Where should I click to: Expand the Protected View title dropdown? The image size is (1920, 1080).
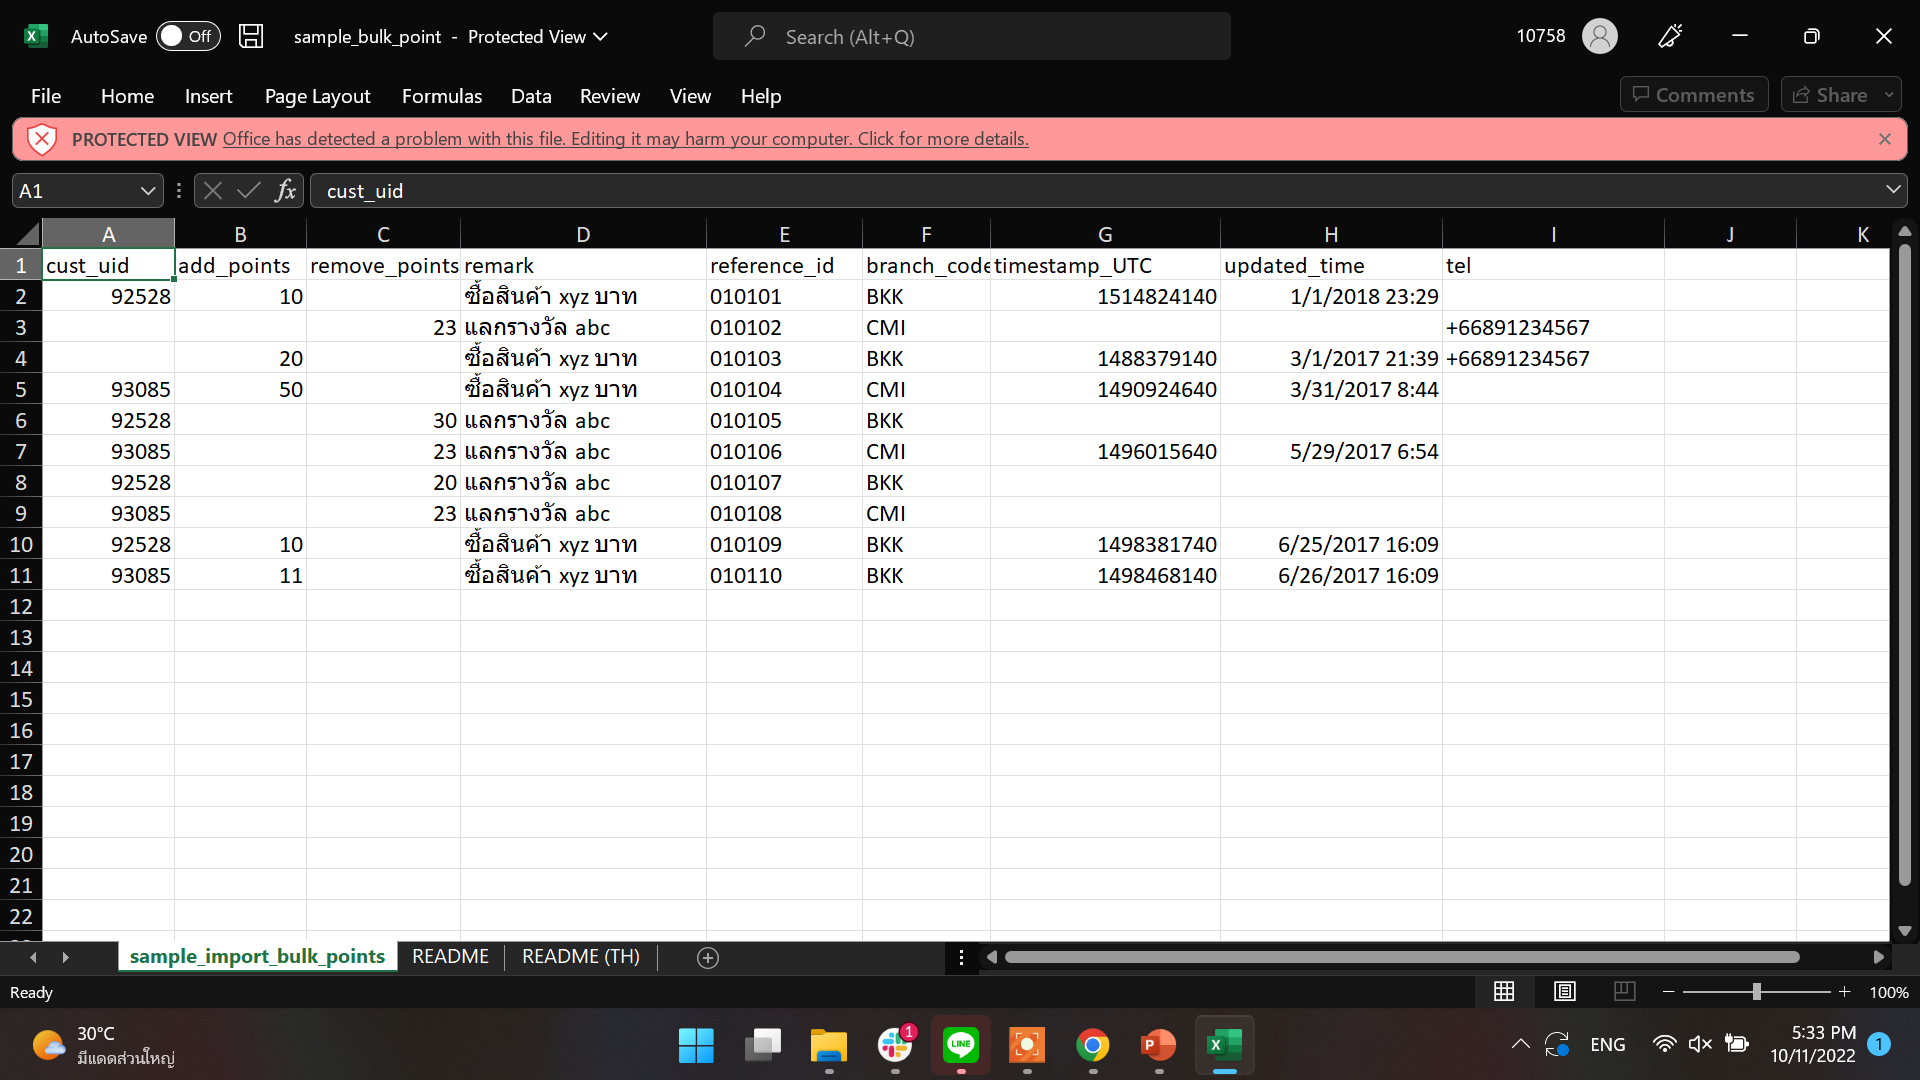pos(600,36)
